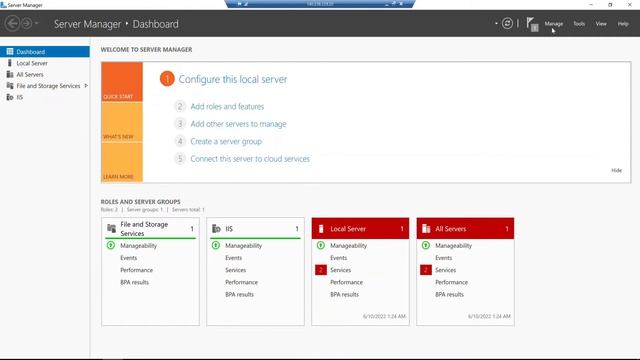640x360 pixels.
Task: Click the back navigation arrow
Action: (x=12, y=23)
